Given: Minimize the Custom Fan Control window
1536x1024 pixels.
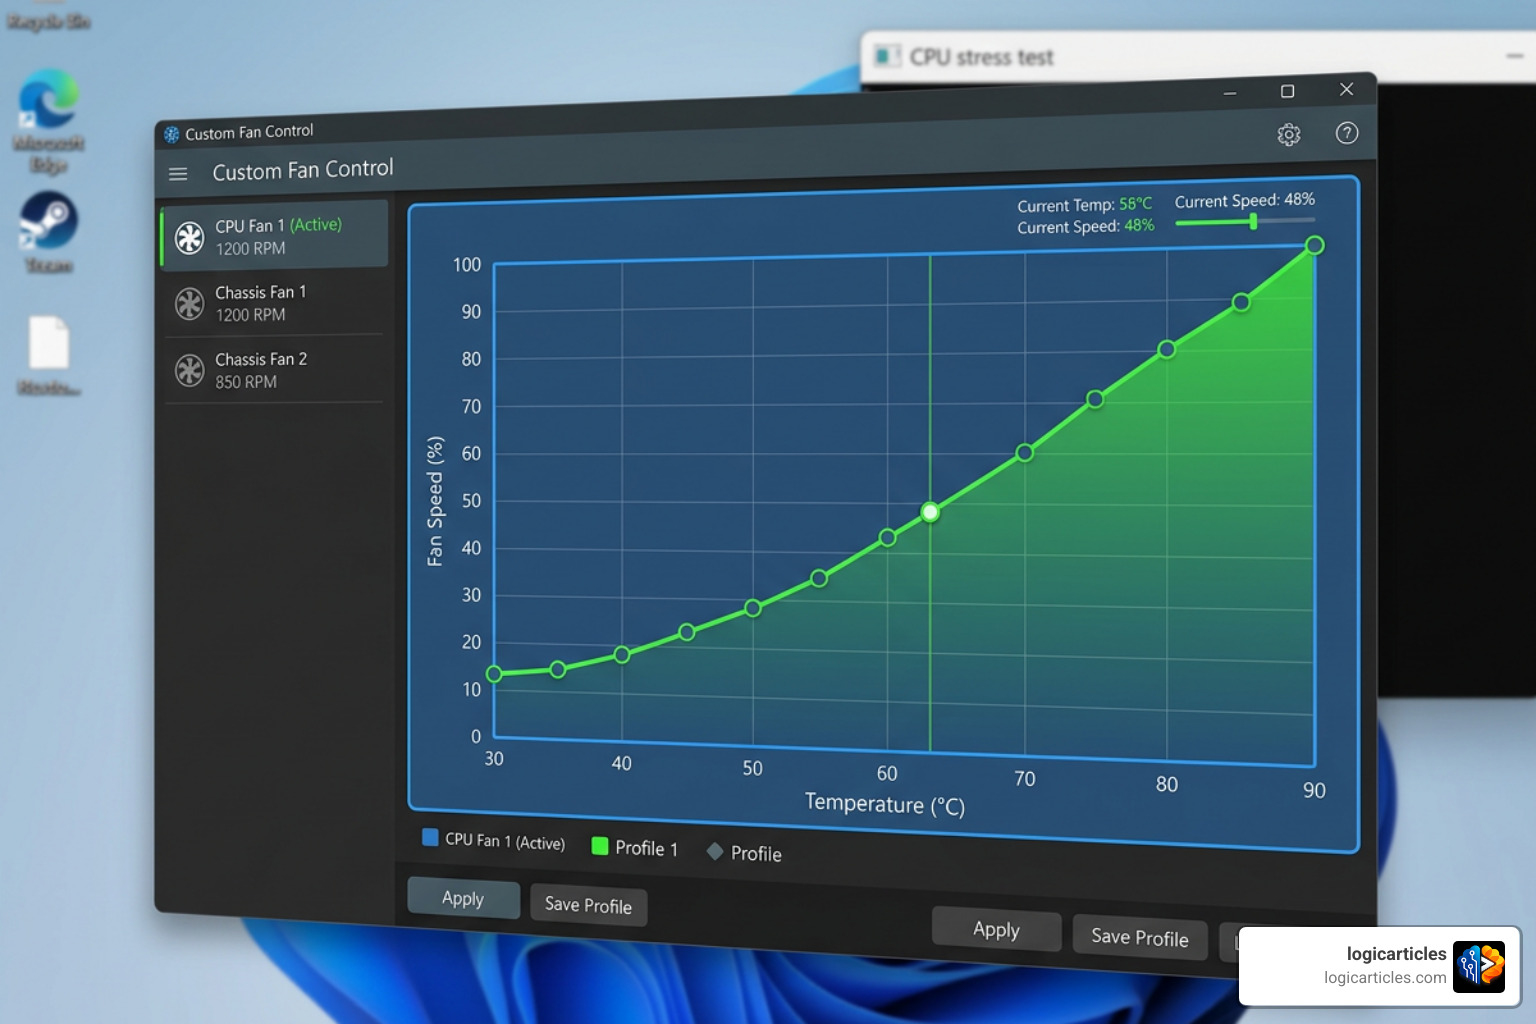Looking at the screenshot, I should pyautogui.click(x=1230, y=93).
